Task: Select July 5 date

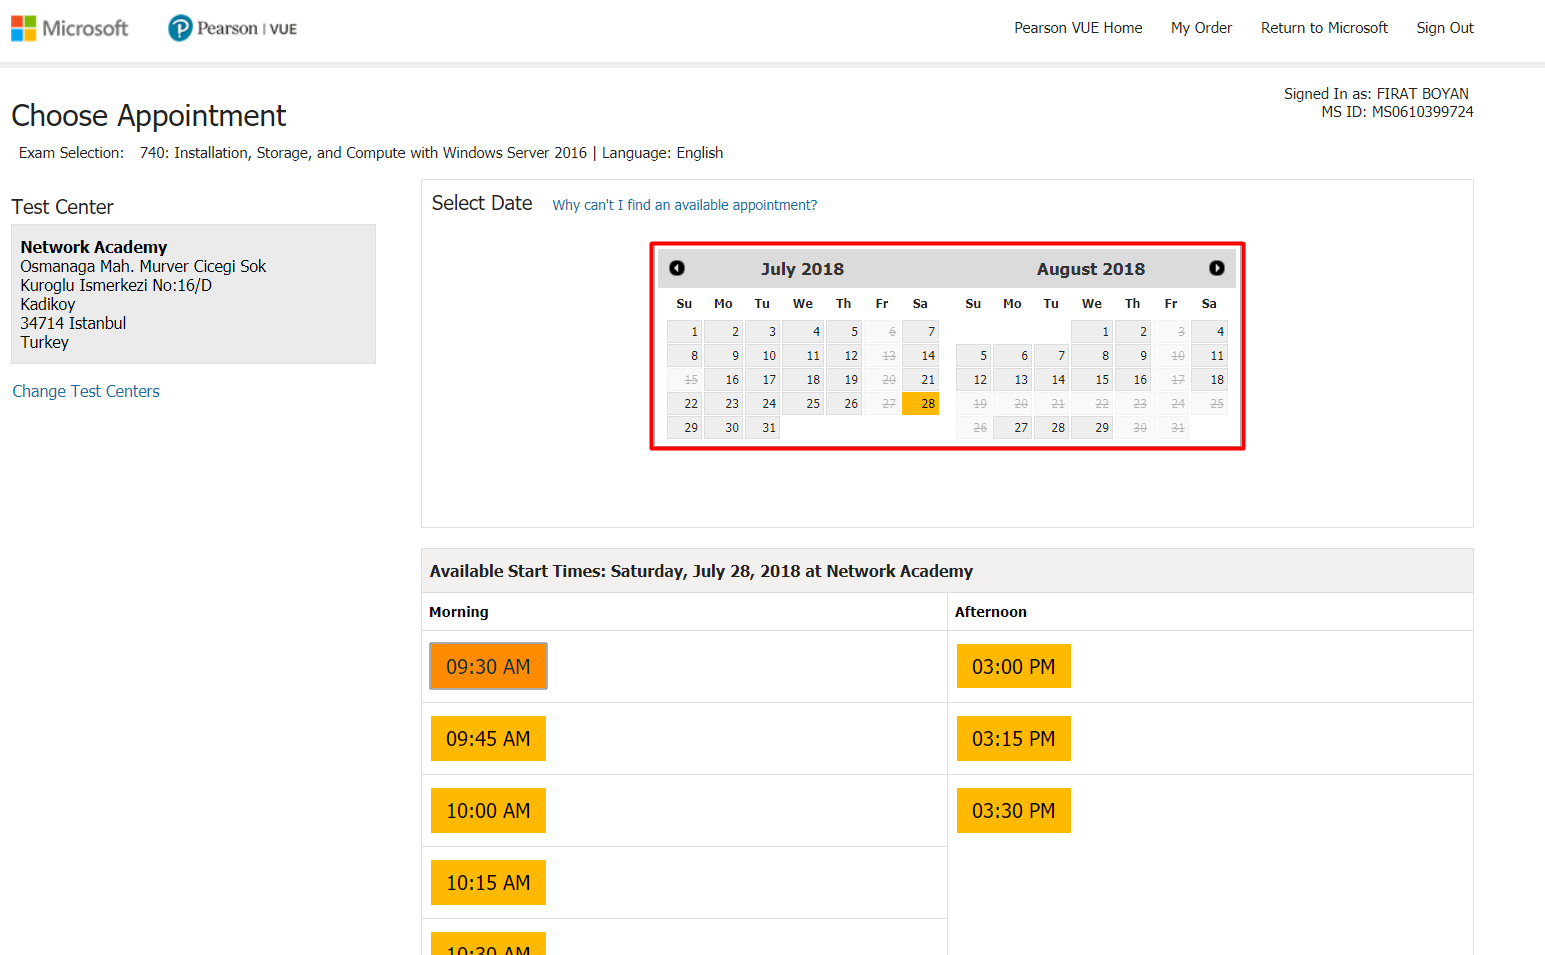Action: pos(844,331)
